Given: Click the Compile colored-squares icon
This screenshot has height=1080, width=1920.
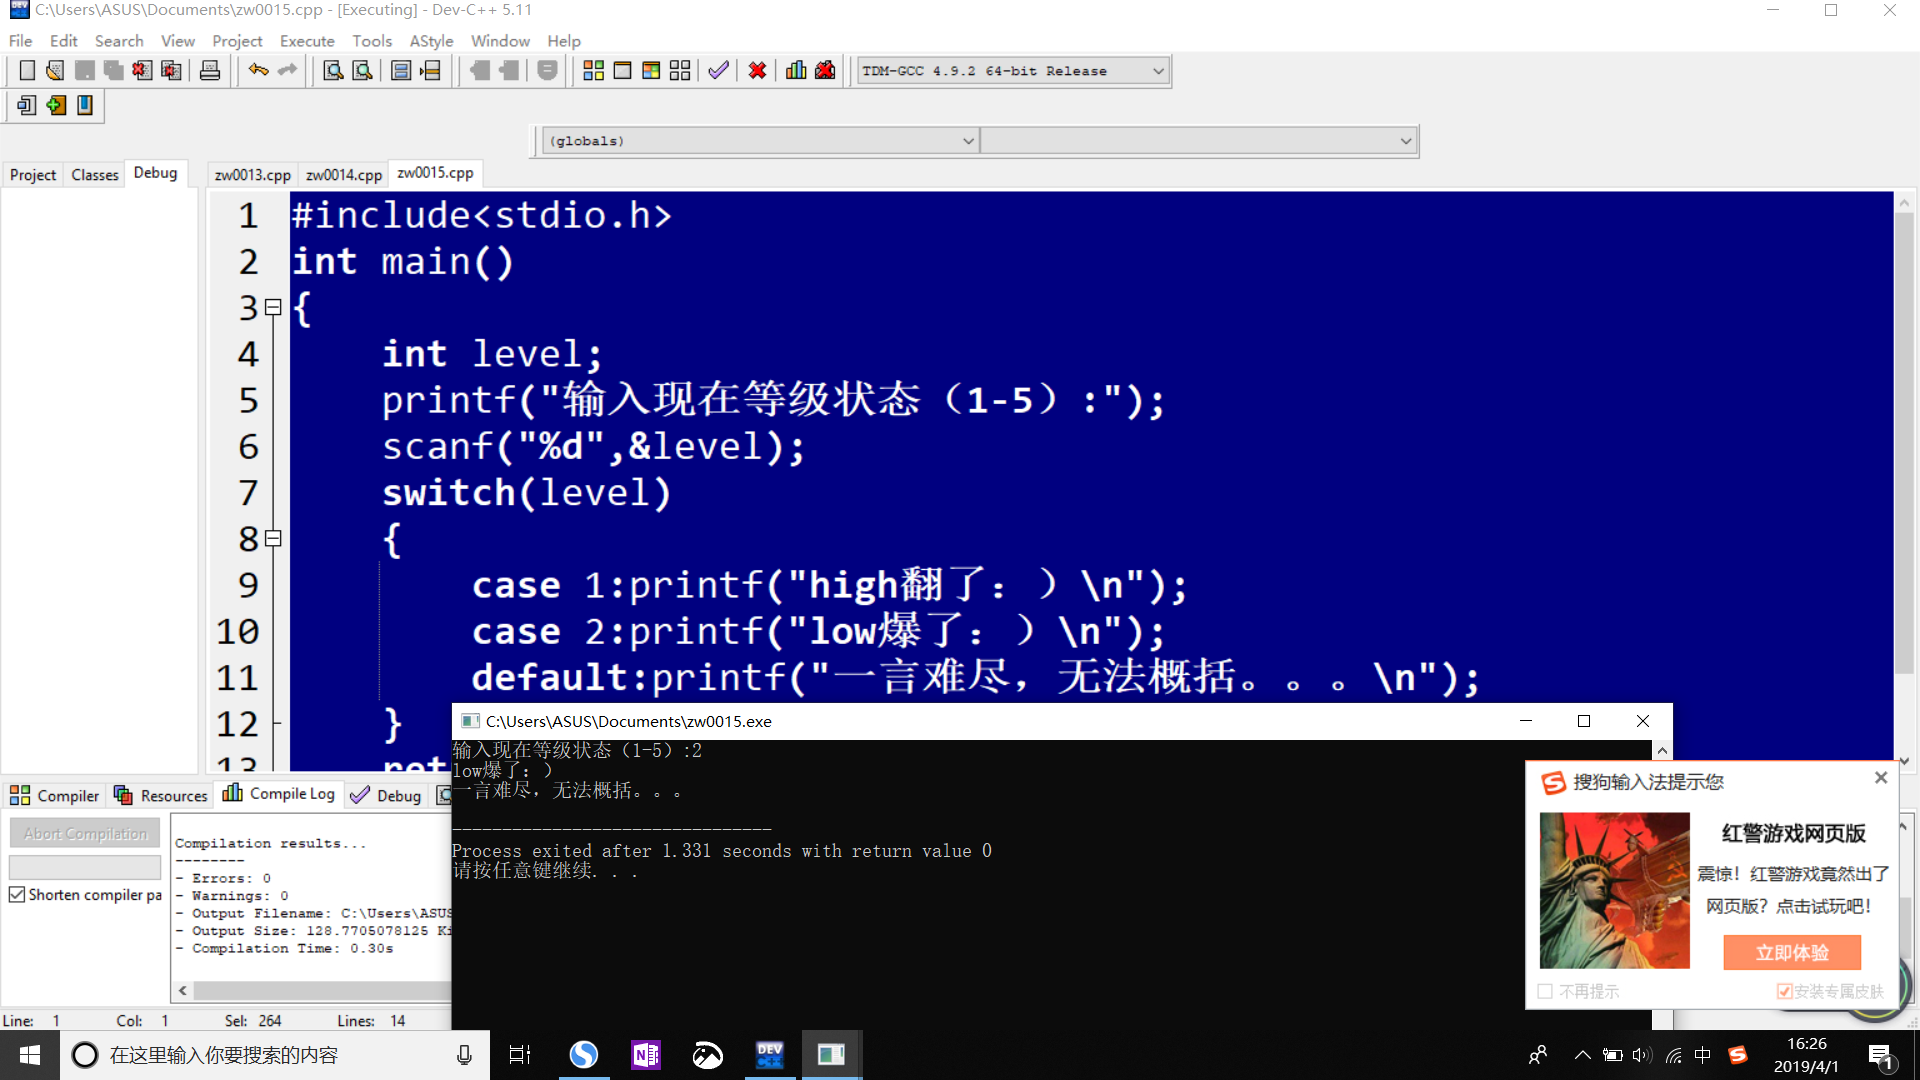Looking at the screenshot, I should [593, 71].
